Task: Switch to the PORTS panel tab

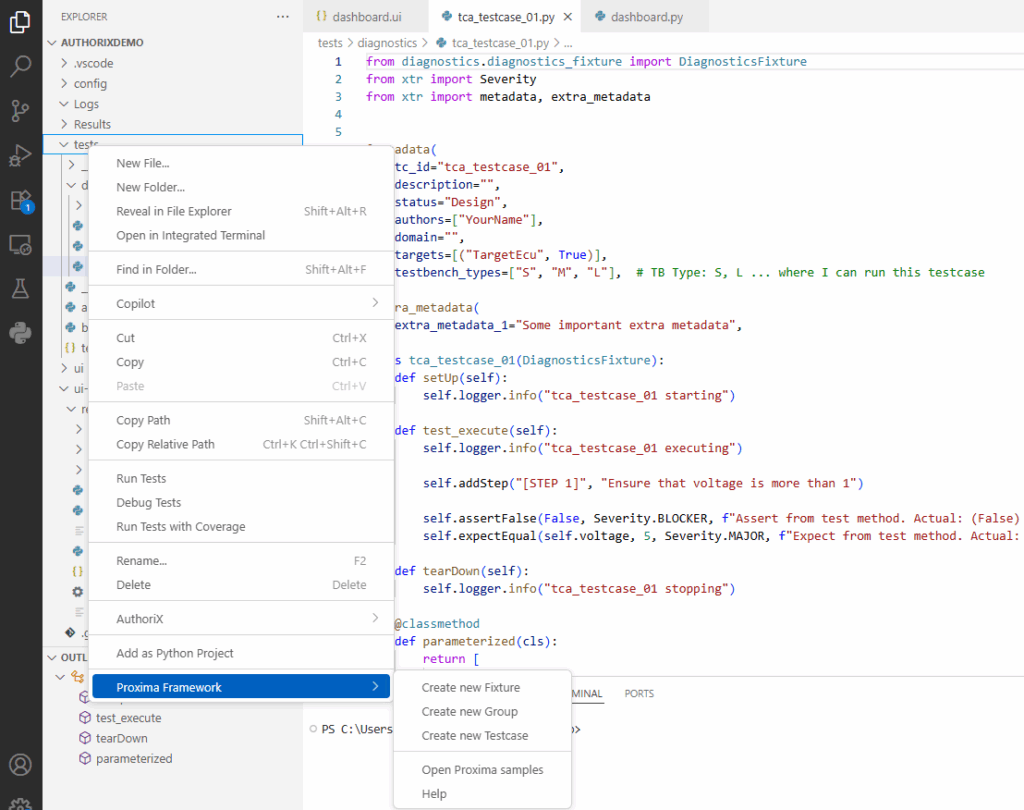Action: 639,694
